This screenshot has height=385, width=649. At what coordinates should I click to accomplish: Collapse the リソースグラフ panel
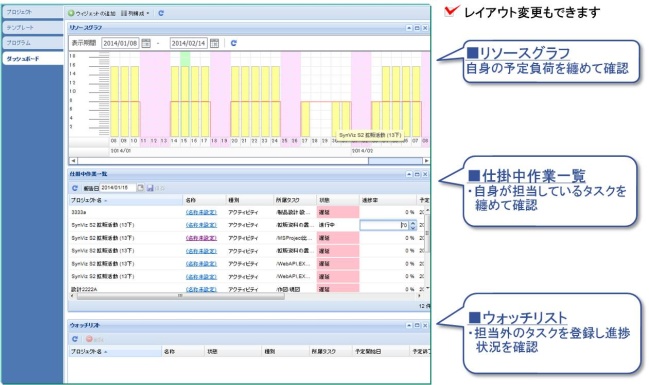tap(409, 28)
